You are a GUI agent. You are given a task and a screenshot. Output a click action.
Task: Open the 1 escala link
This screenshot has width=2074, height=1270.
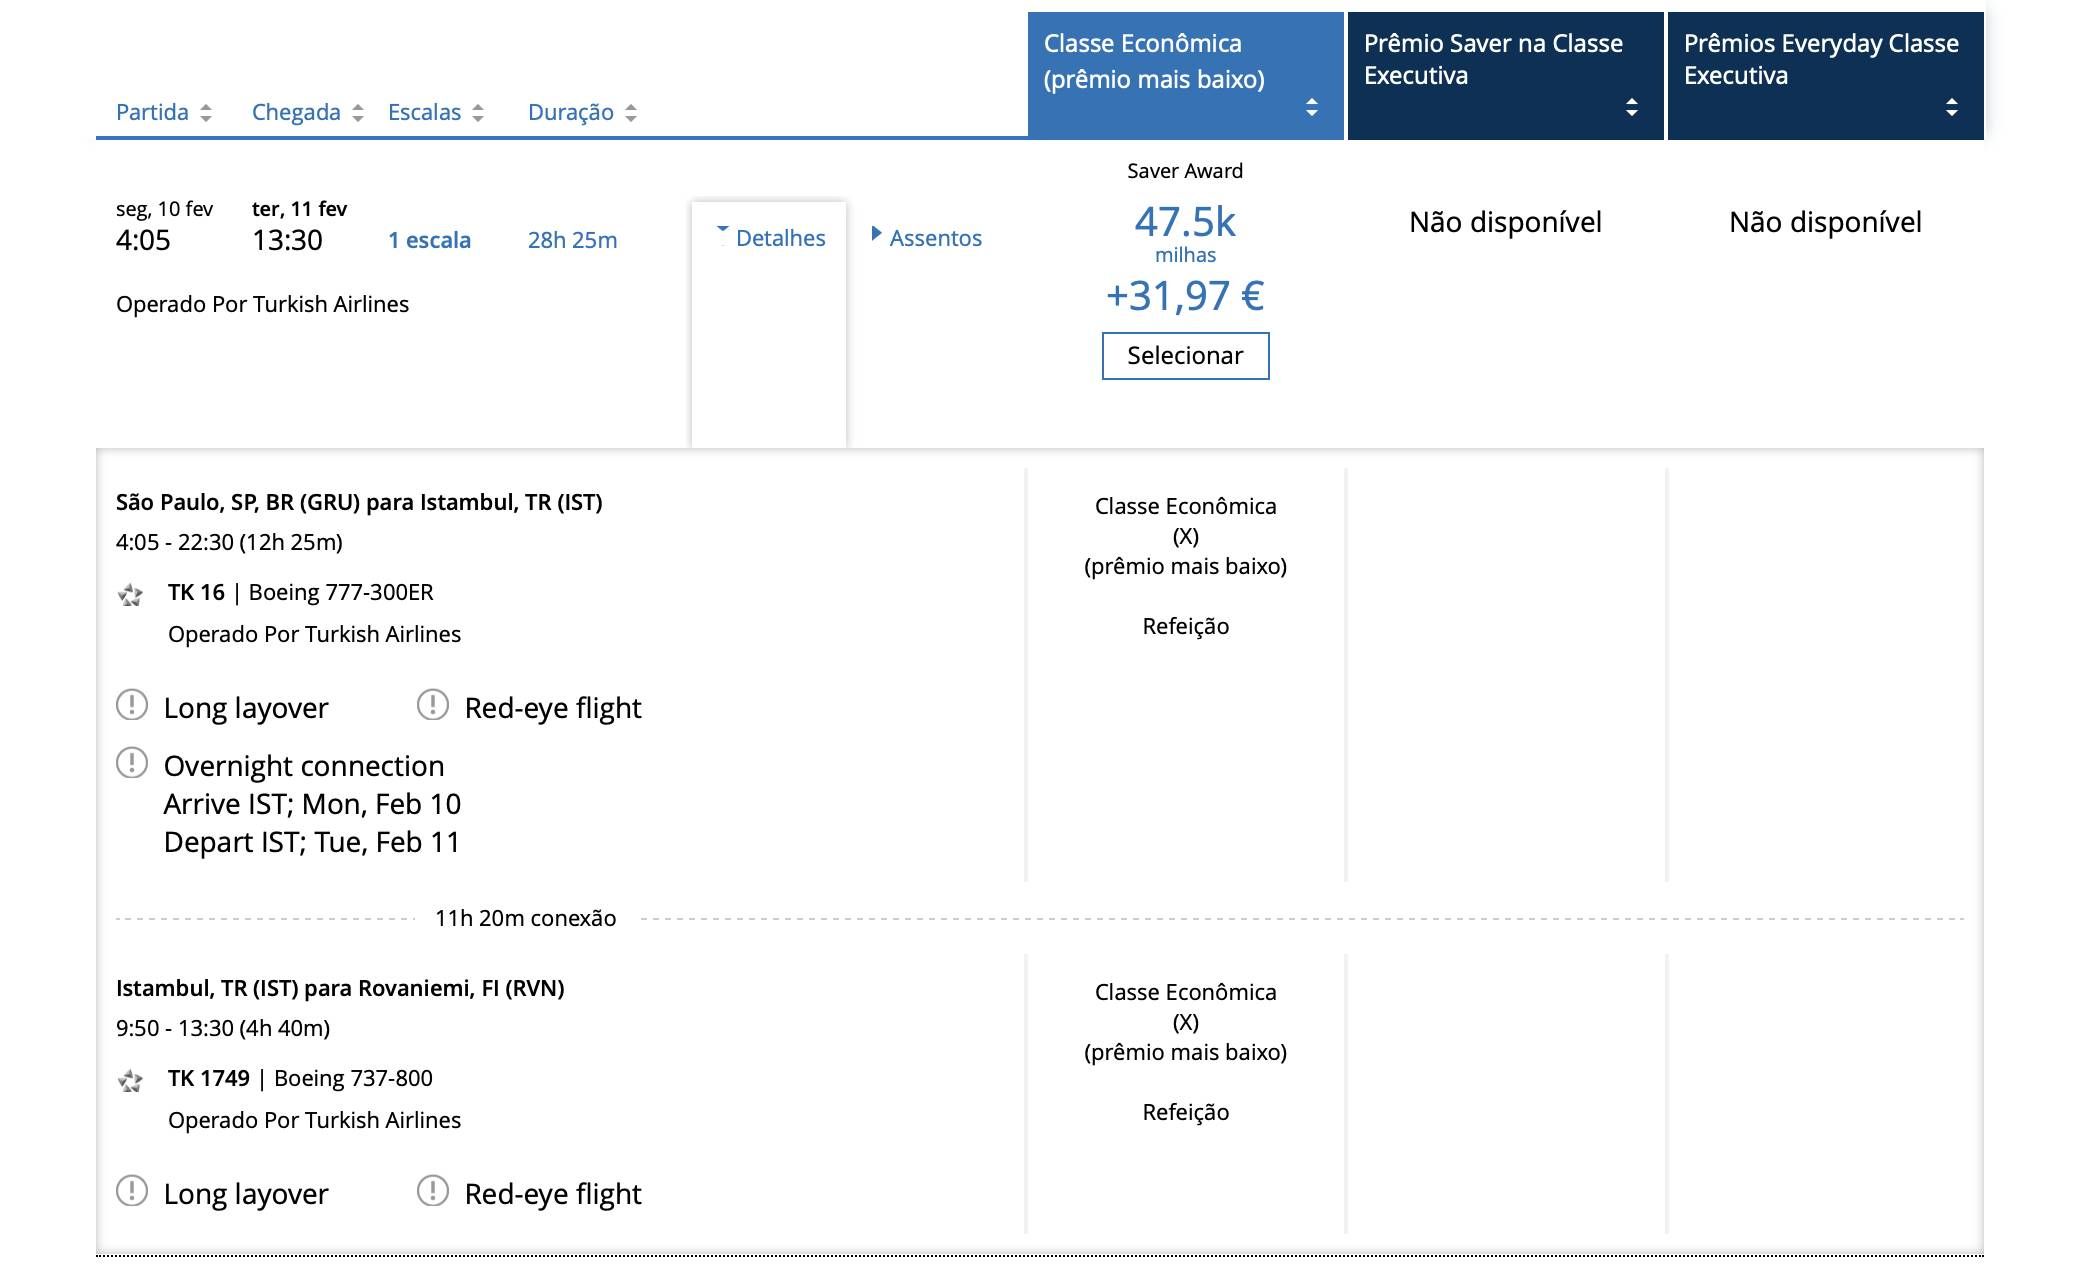(429, 240)
